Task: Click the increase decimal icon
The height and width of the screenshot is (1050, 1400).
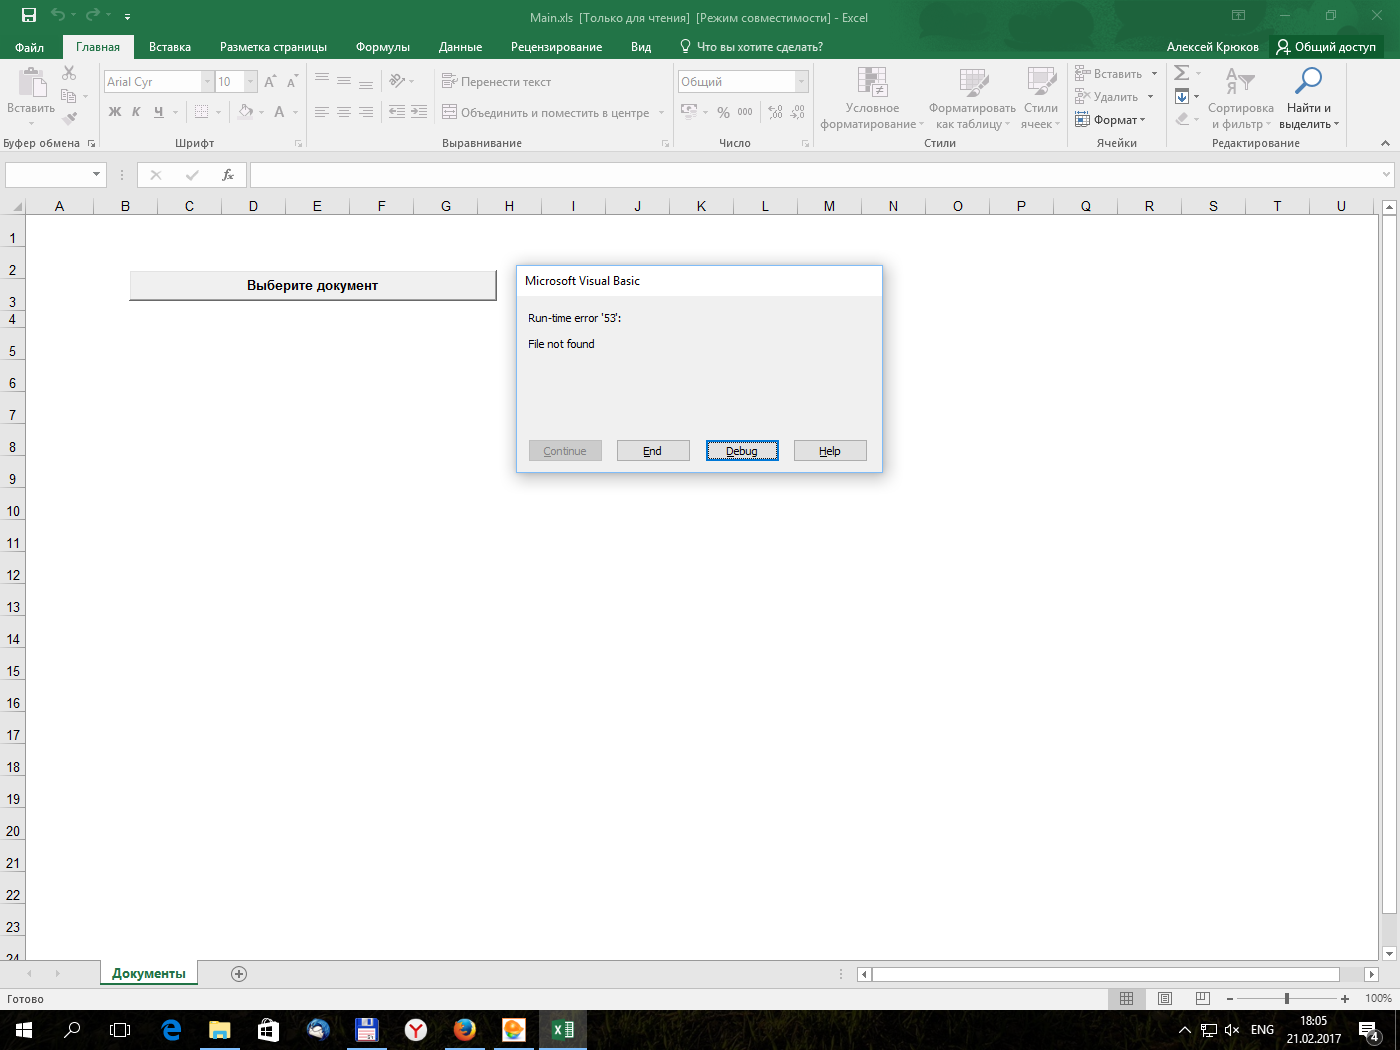Action: coord(776,112)
